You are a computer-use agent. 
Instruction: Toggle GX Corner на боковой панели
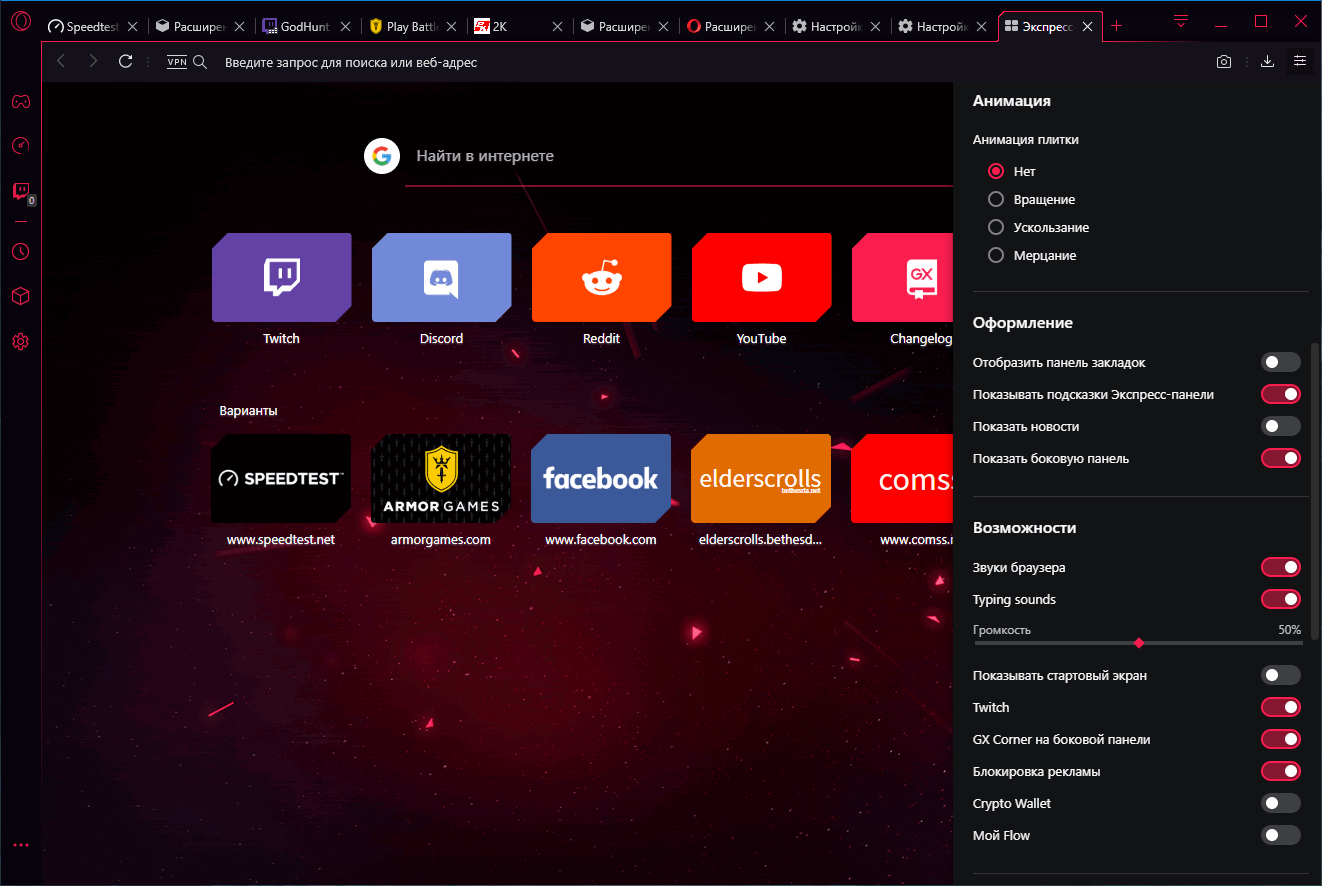click(x=1281, y=739)
